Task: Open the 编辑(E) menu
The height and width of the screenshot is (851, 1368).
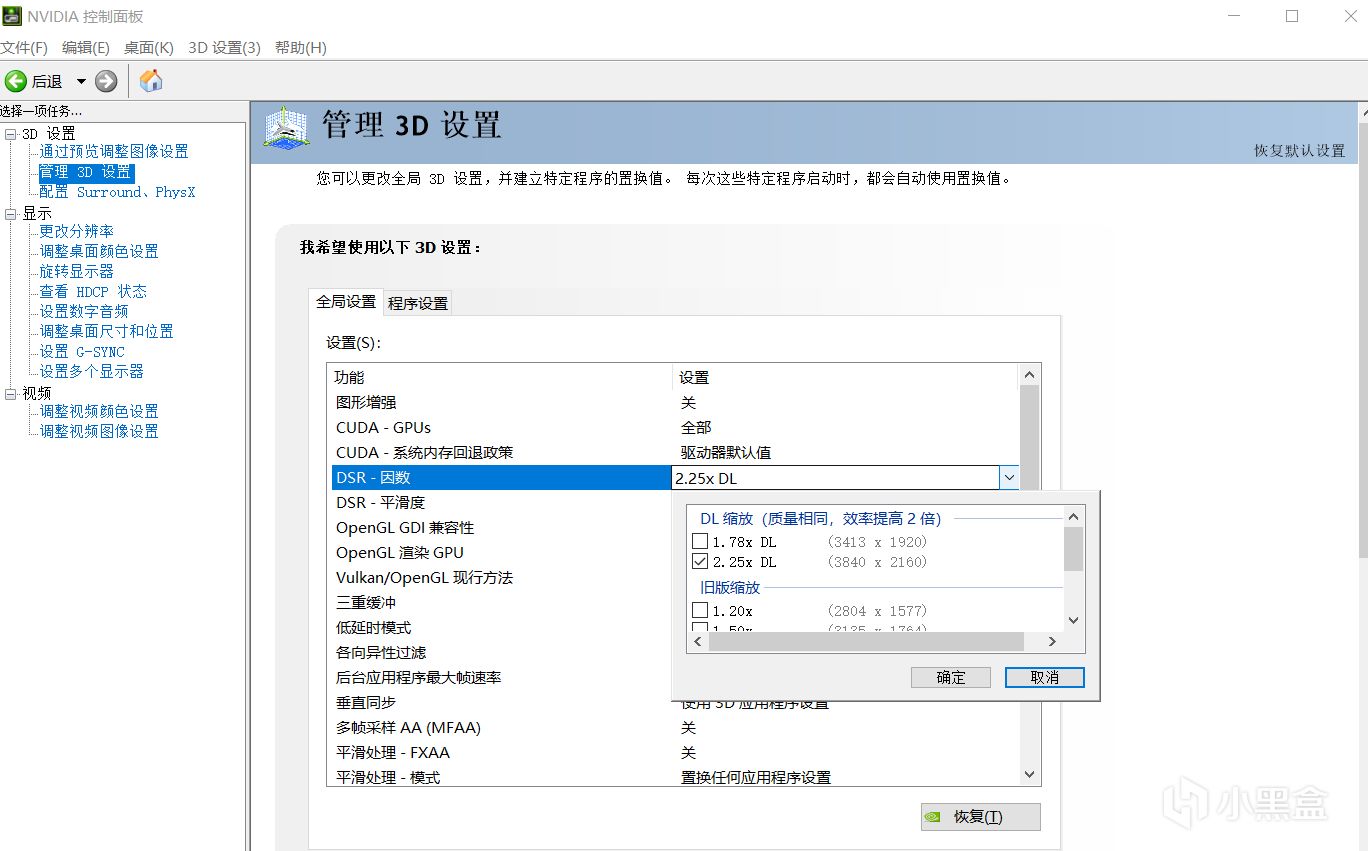Action: click(86, 47)
